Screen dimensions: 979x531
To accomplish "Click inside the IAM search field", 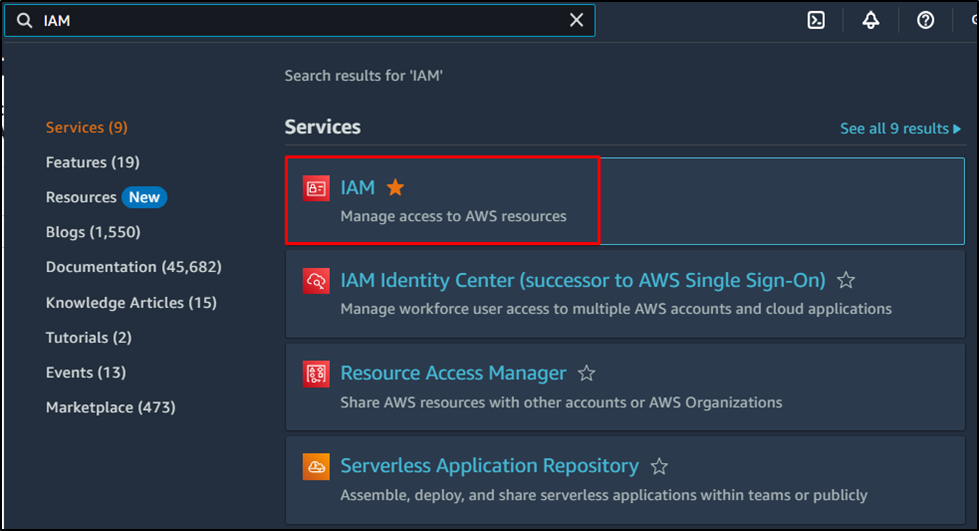I will click(300, 20).
